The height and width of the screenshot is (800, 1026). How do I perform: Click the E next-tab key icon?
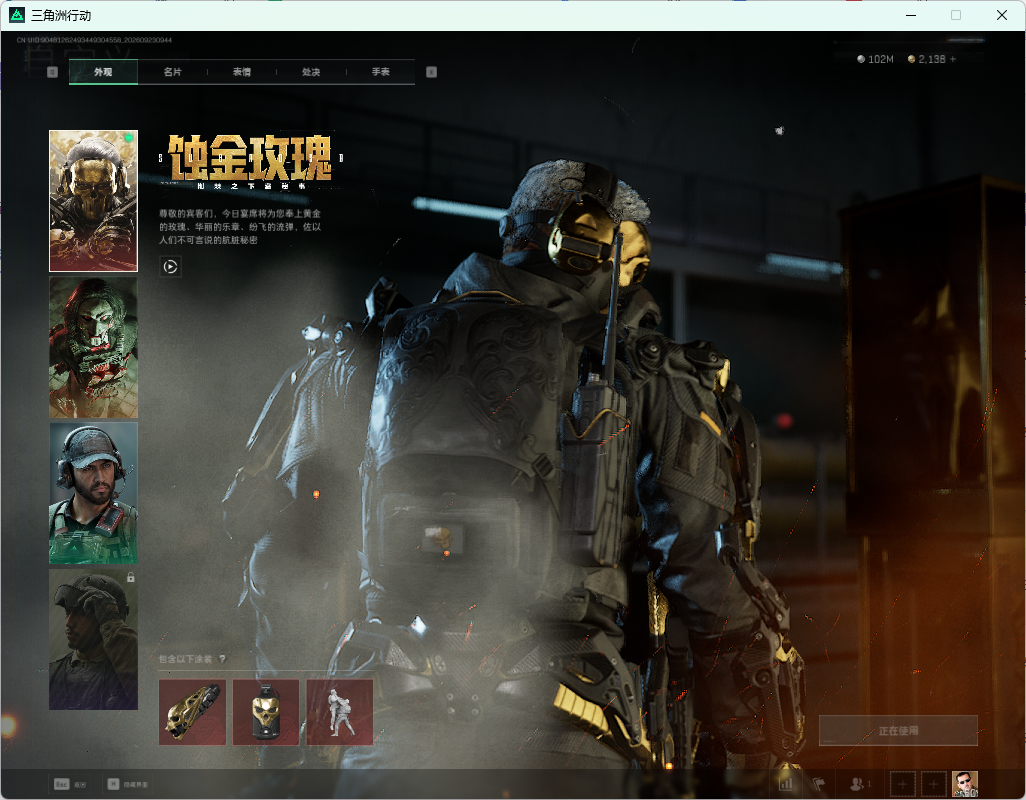click(x=431, y=72)
